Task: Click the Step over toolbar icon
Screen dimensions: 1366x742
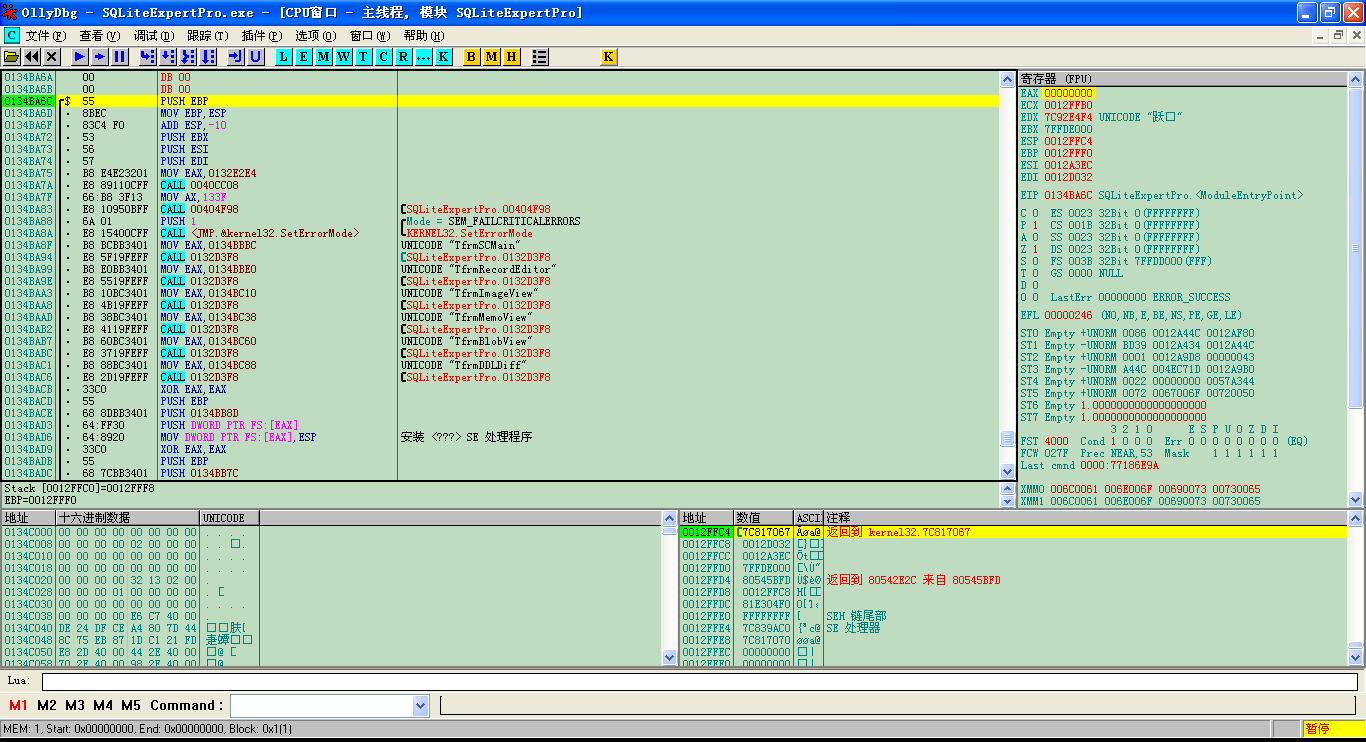Action: (x=168, y=57)
